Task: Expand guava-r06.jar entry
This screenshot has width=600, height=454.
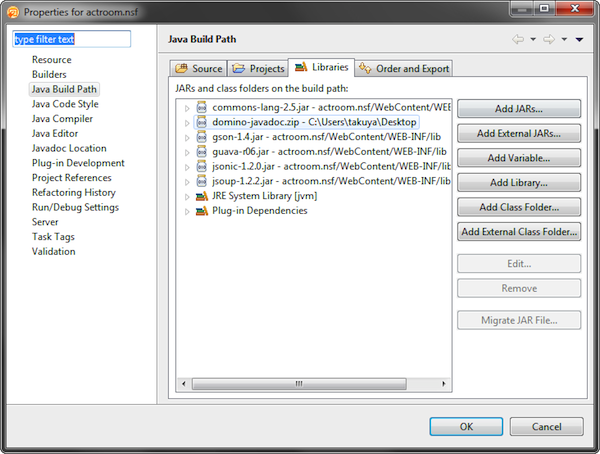Action: [187, 153]
